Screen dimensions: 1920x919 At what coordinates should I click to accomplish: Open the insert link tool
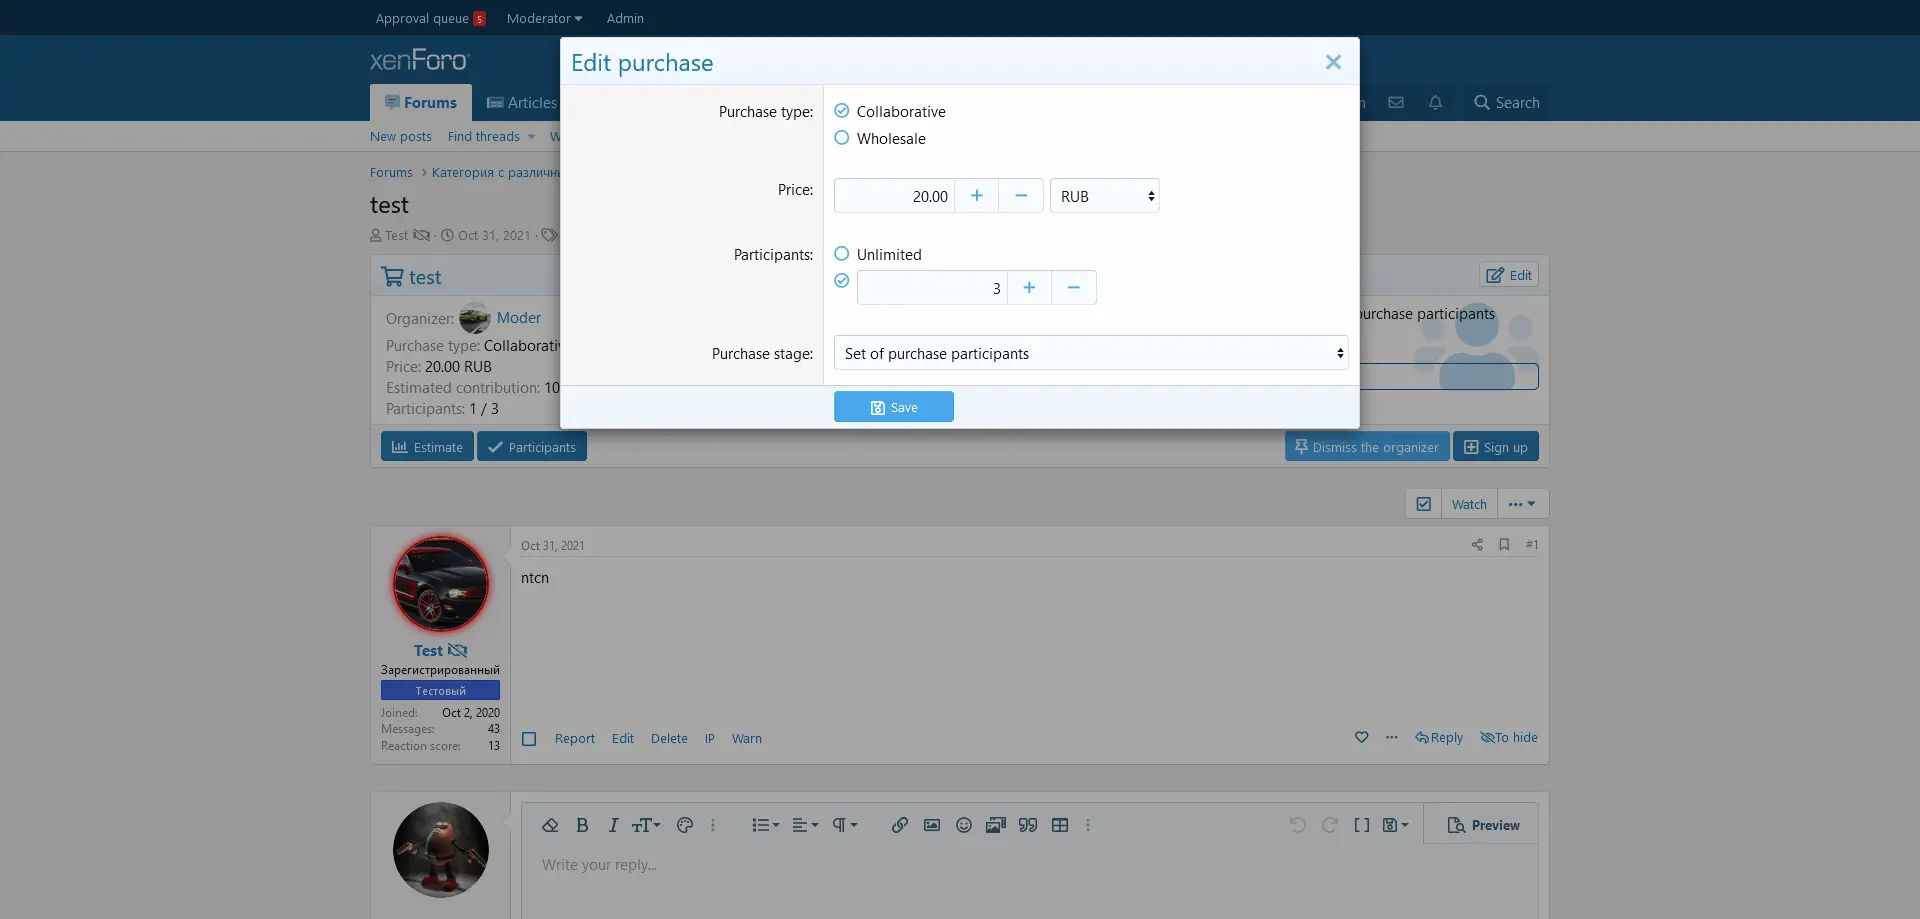pos(900,825)
